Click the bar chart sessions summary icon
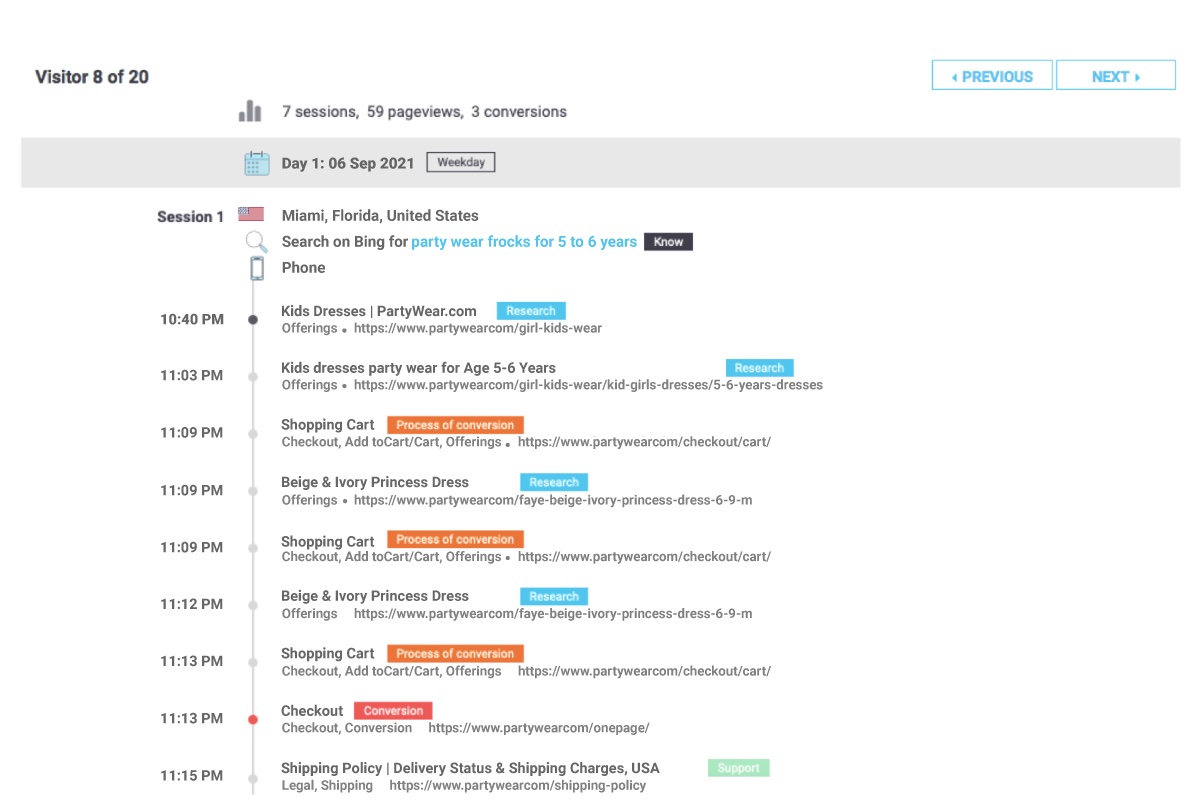 click(x=251, y=110)
